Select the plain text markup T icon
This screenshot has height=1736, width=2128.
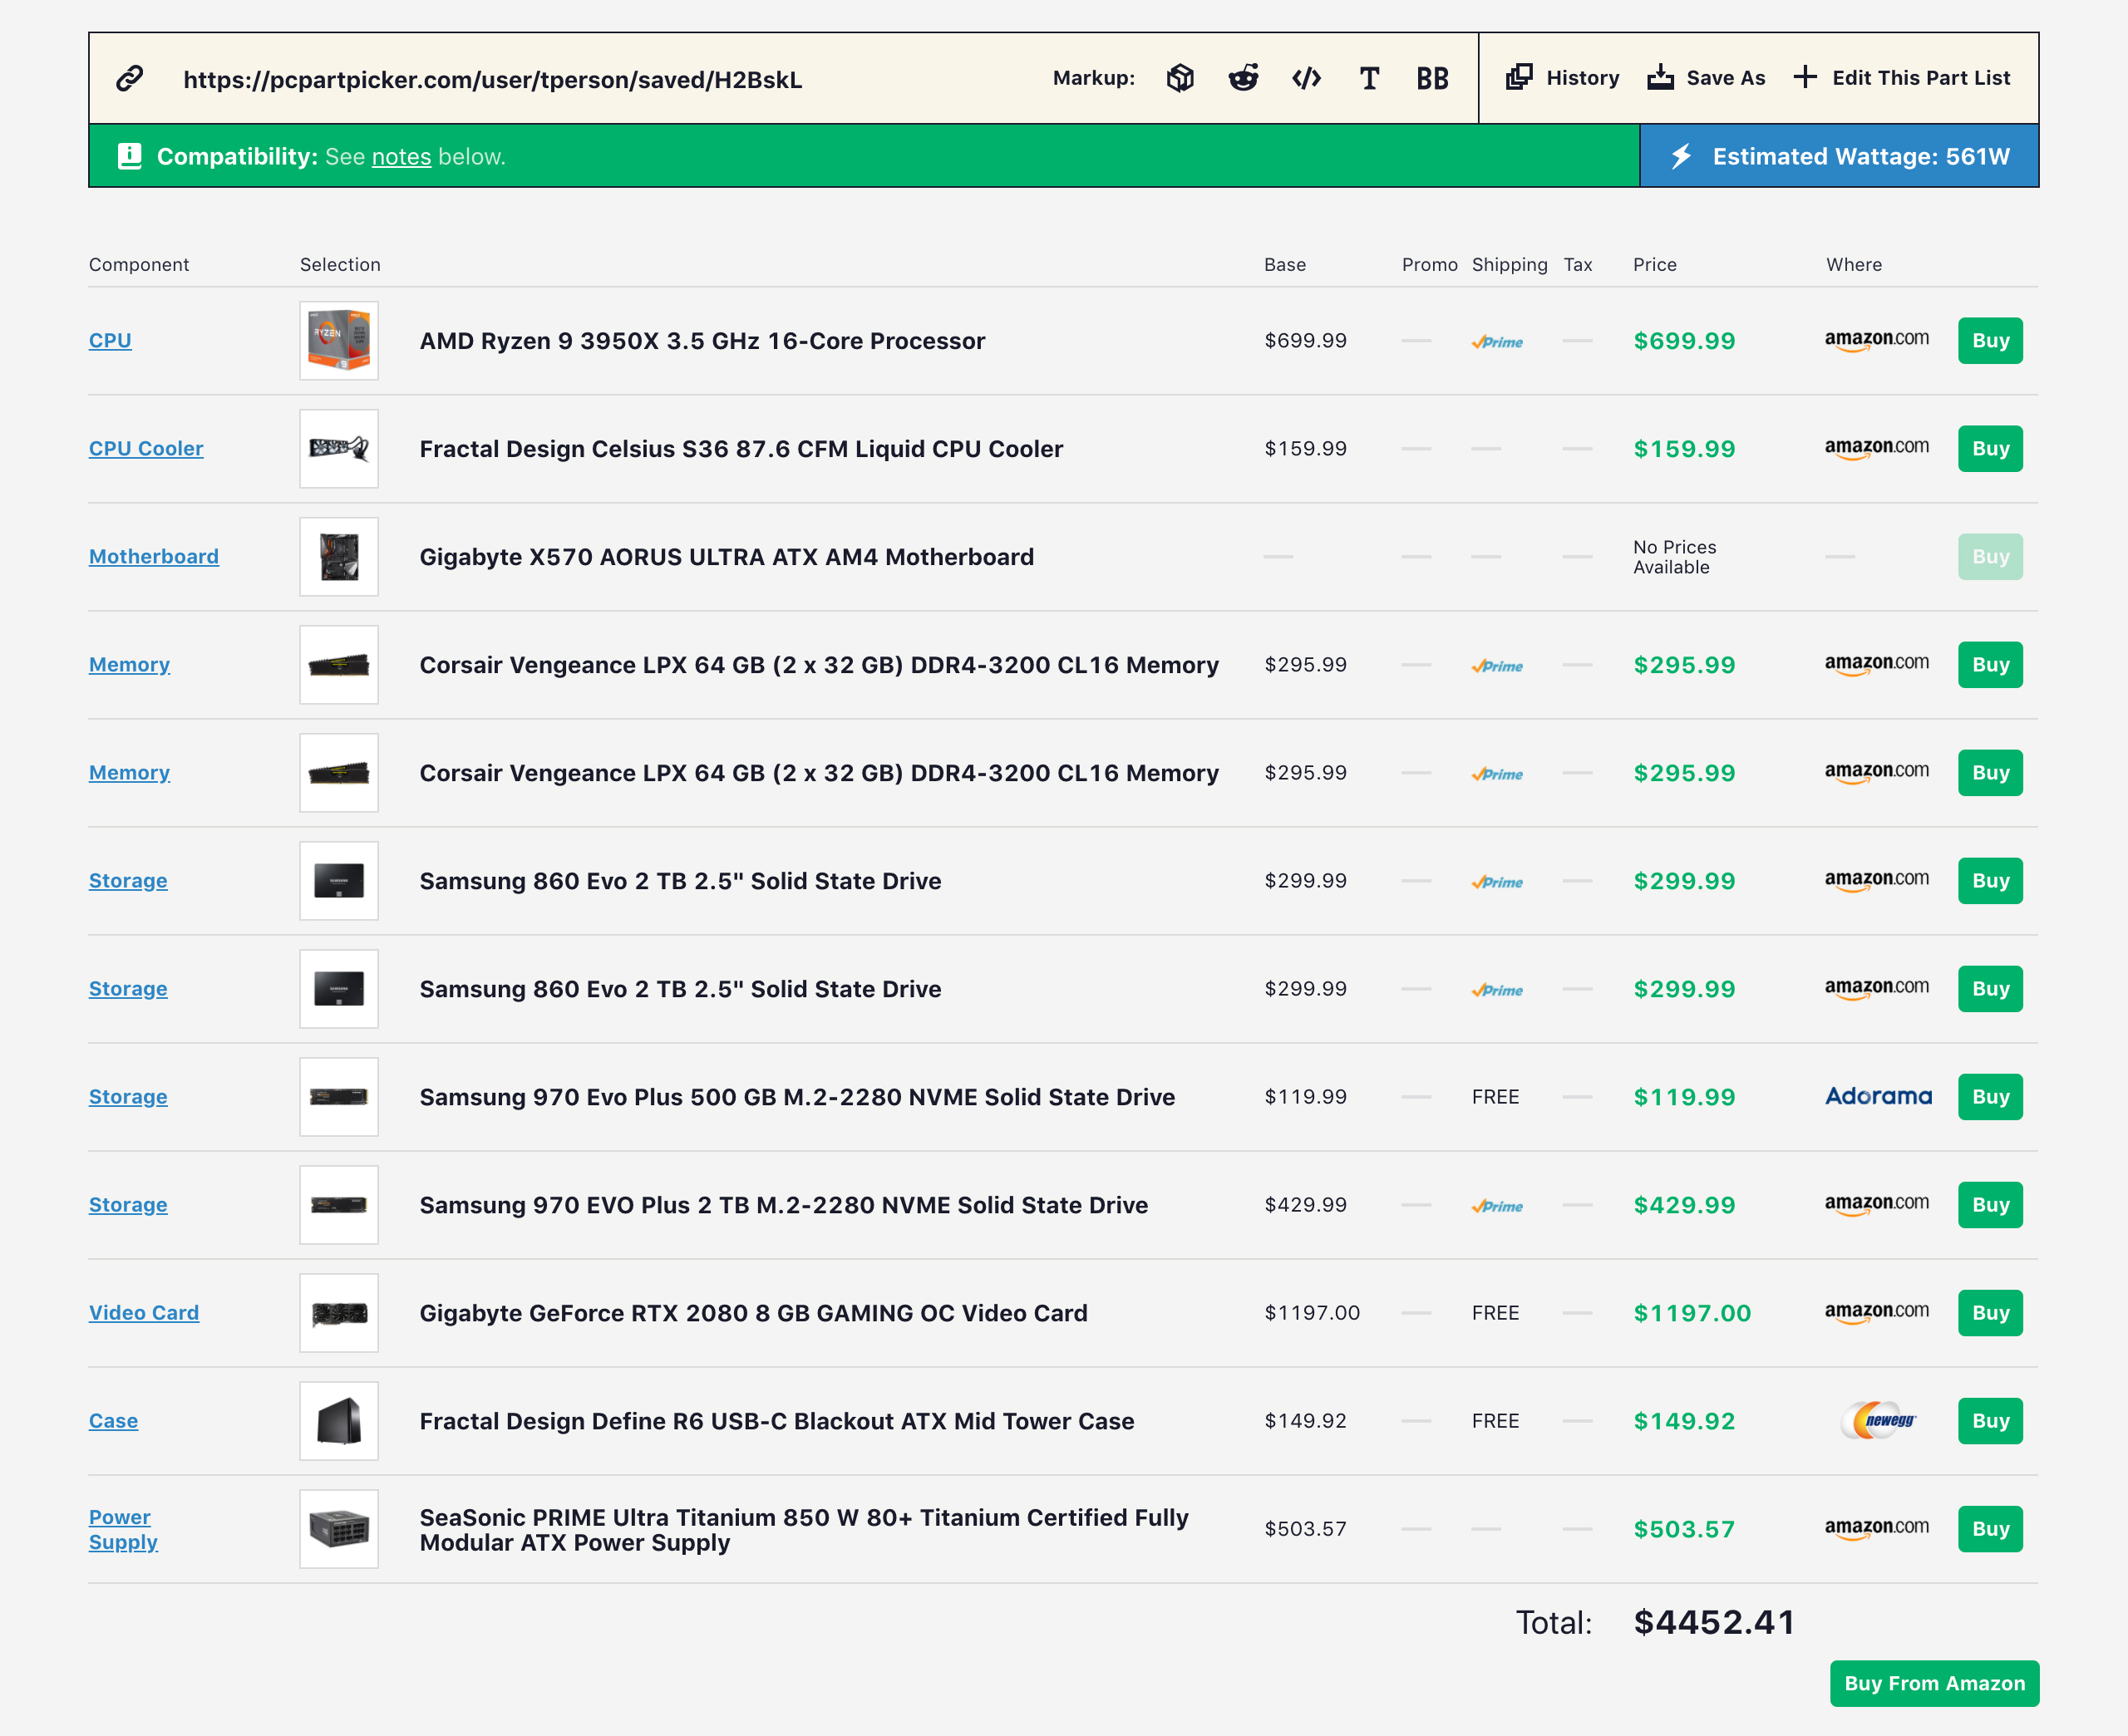(1369, 78)
